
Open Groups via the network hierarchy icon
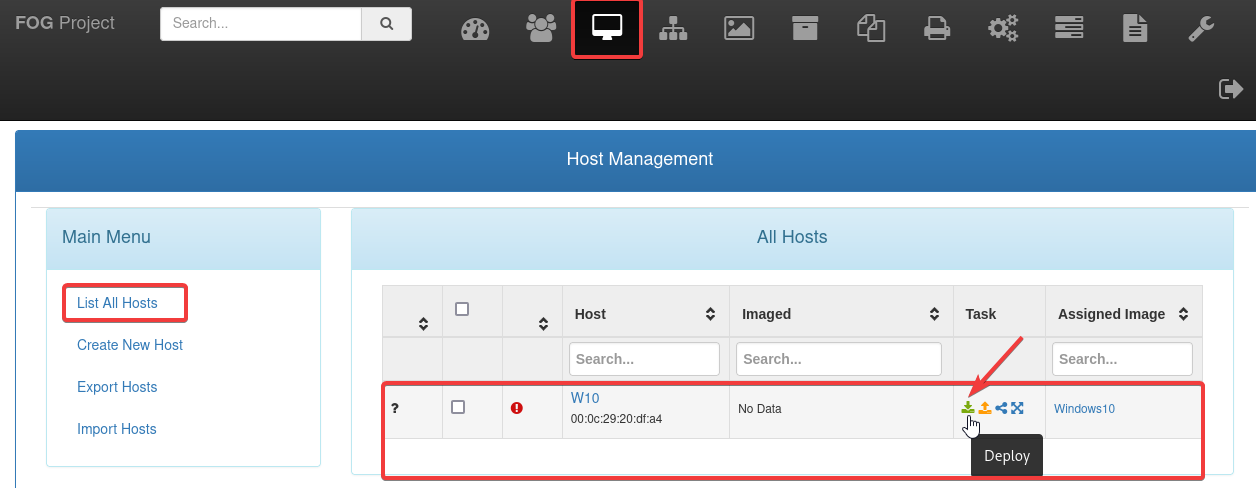pos(673,29)
